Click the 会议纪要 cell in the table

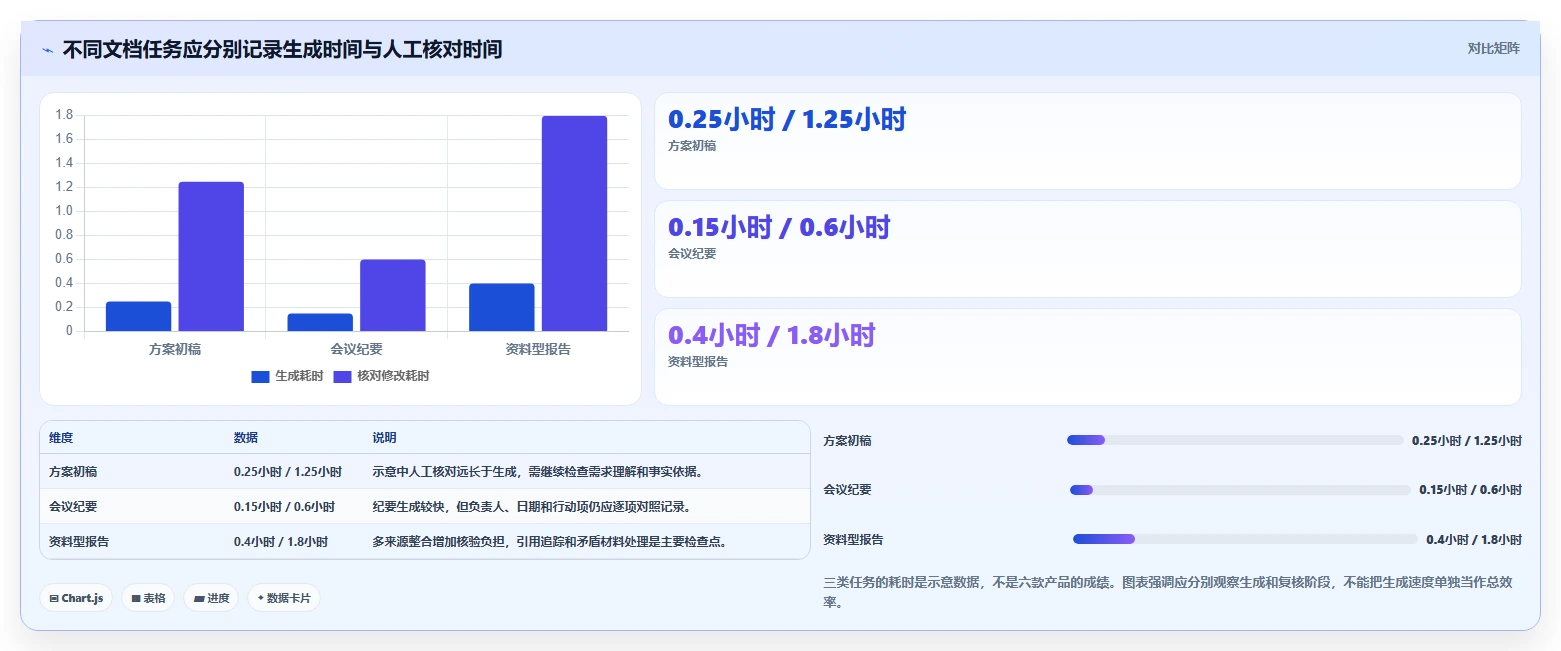[73, 507]
